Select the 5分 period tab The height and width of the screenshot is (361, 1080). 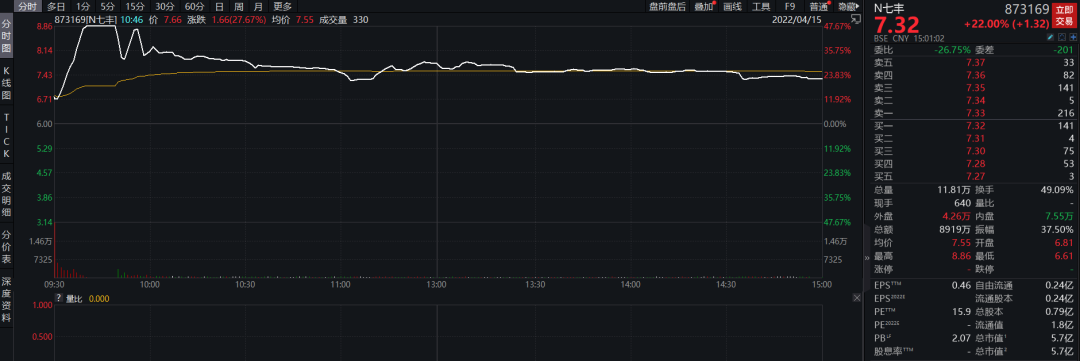[107, 6]
